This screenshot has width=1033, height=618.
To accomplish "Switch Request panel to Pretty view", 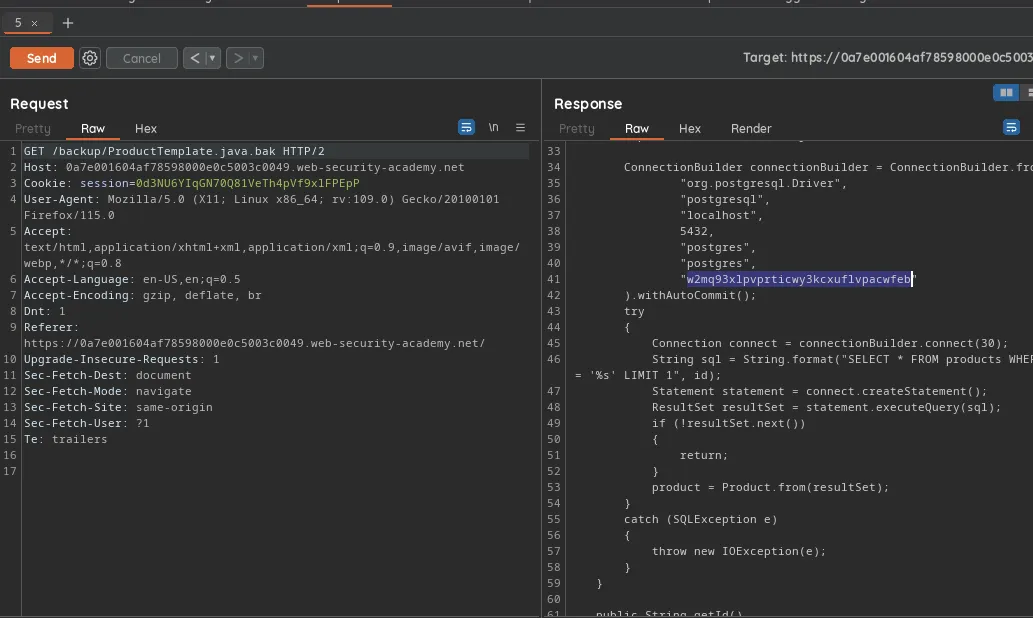I will coord(33,128).
